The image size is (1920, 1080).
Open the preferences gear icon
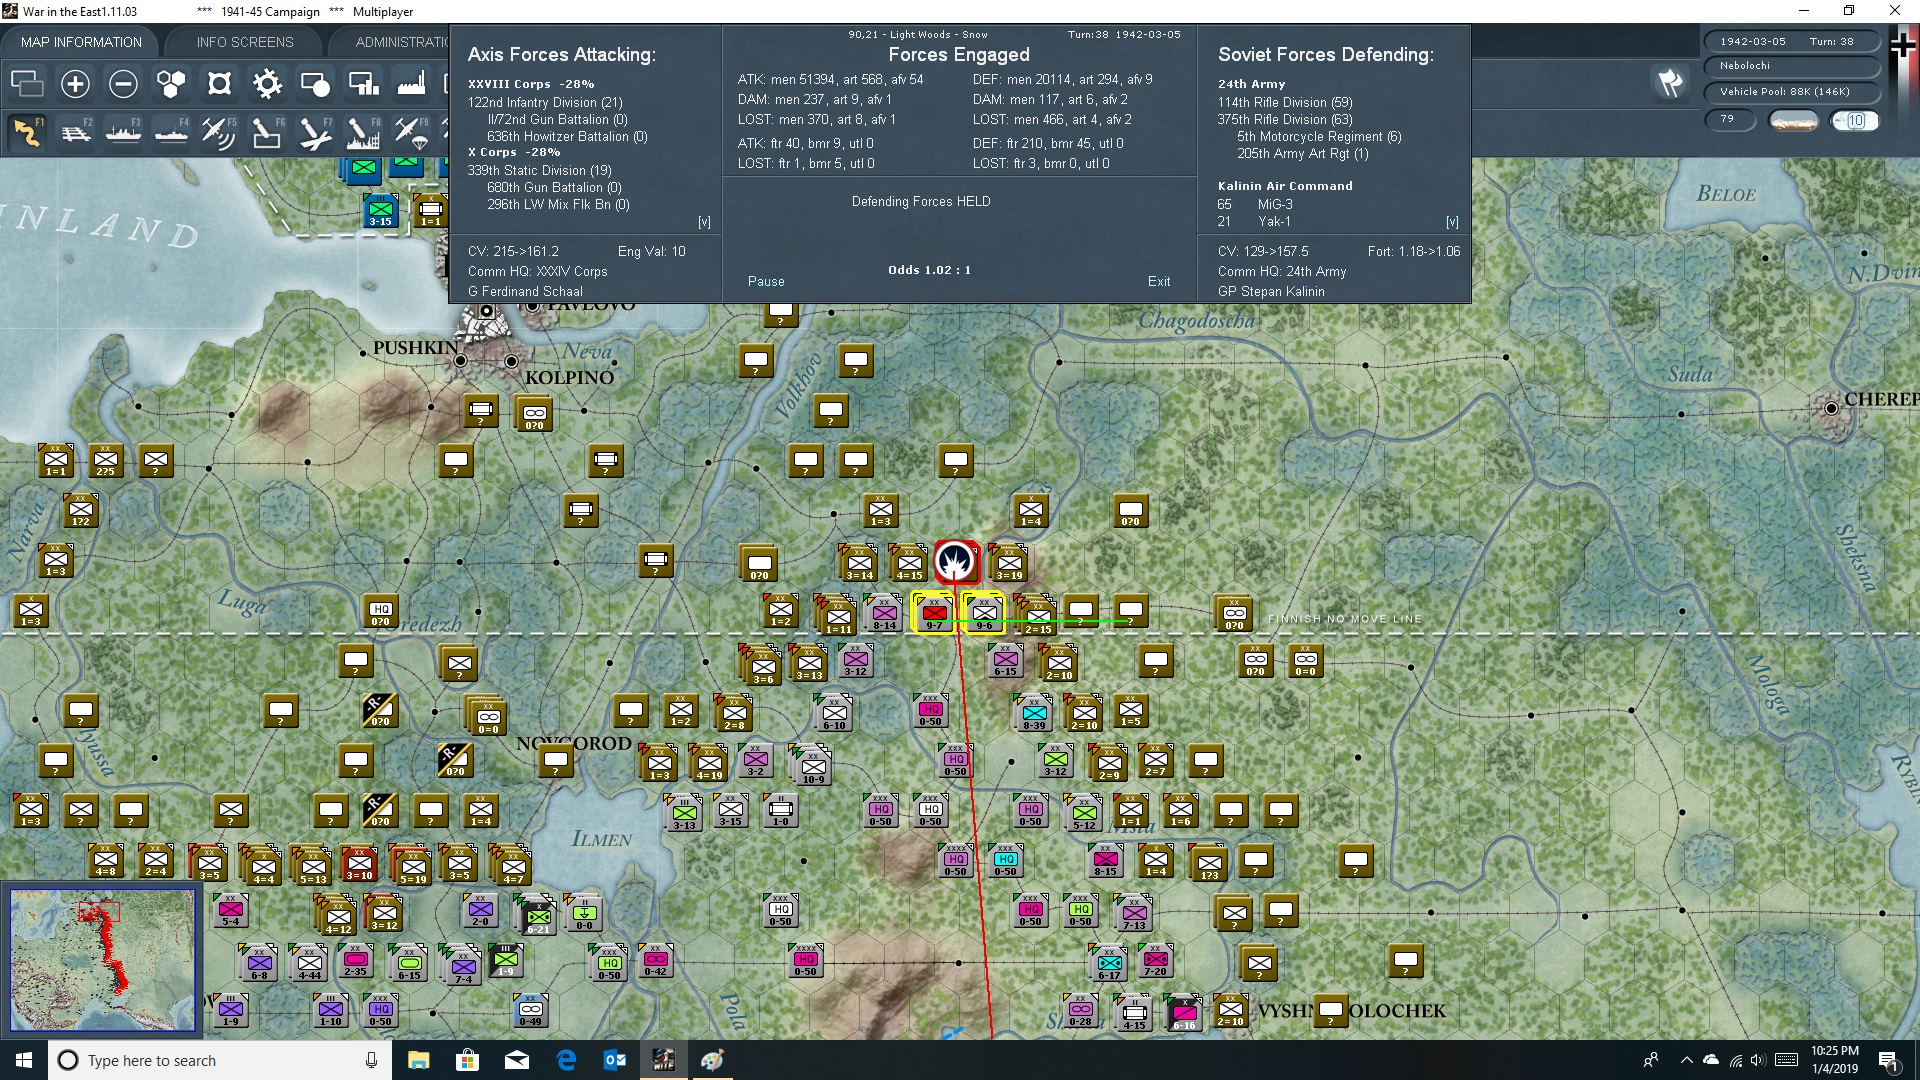267,84
